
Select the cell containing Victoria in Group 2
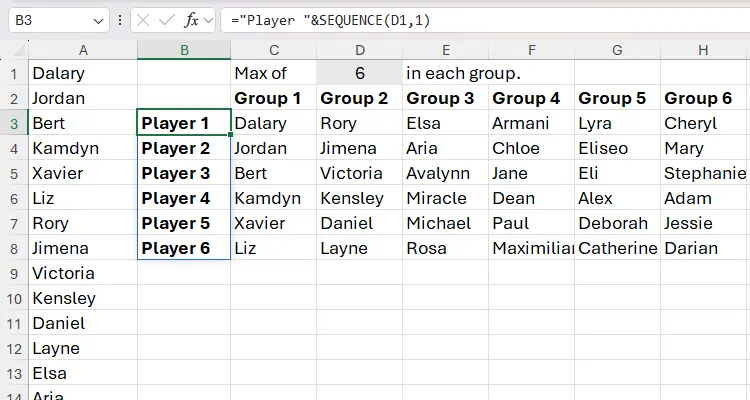[360, 173]
